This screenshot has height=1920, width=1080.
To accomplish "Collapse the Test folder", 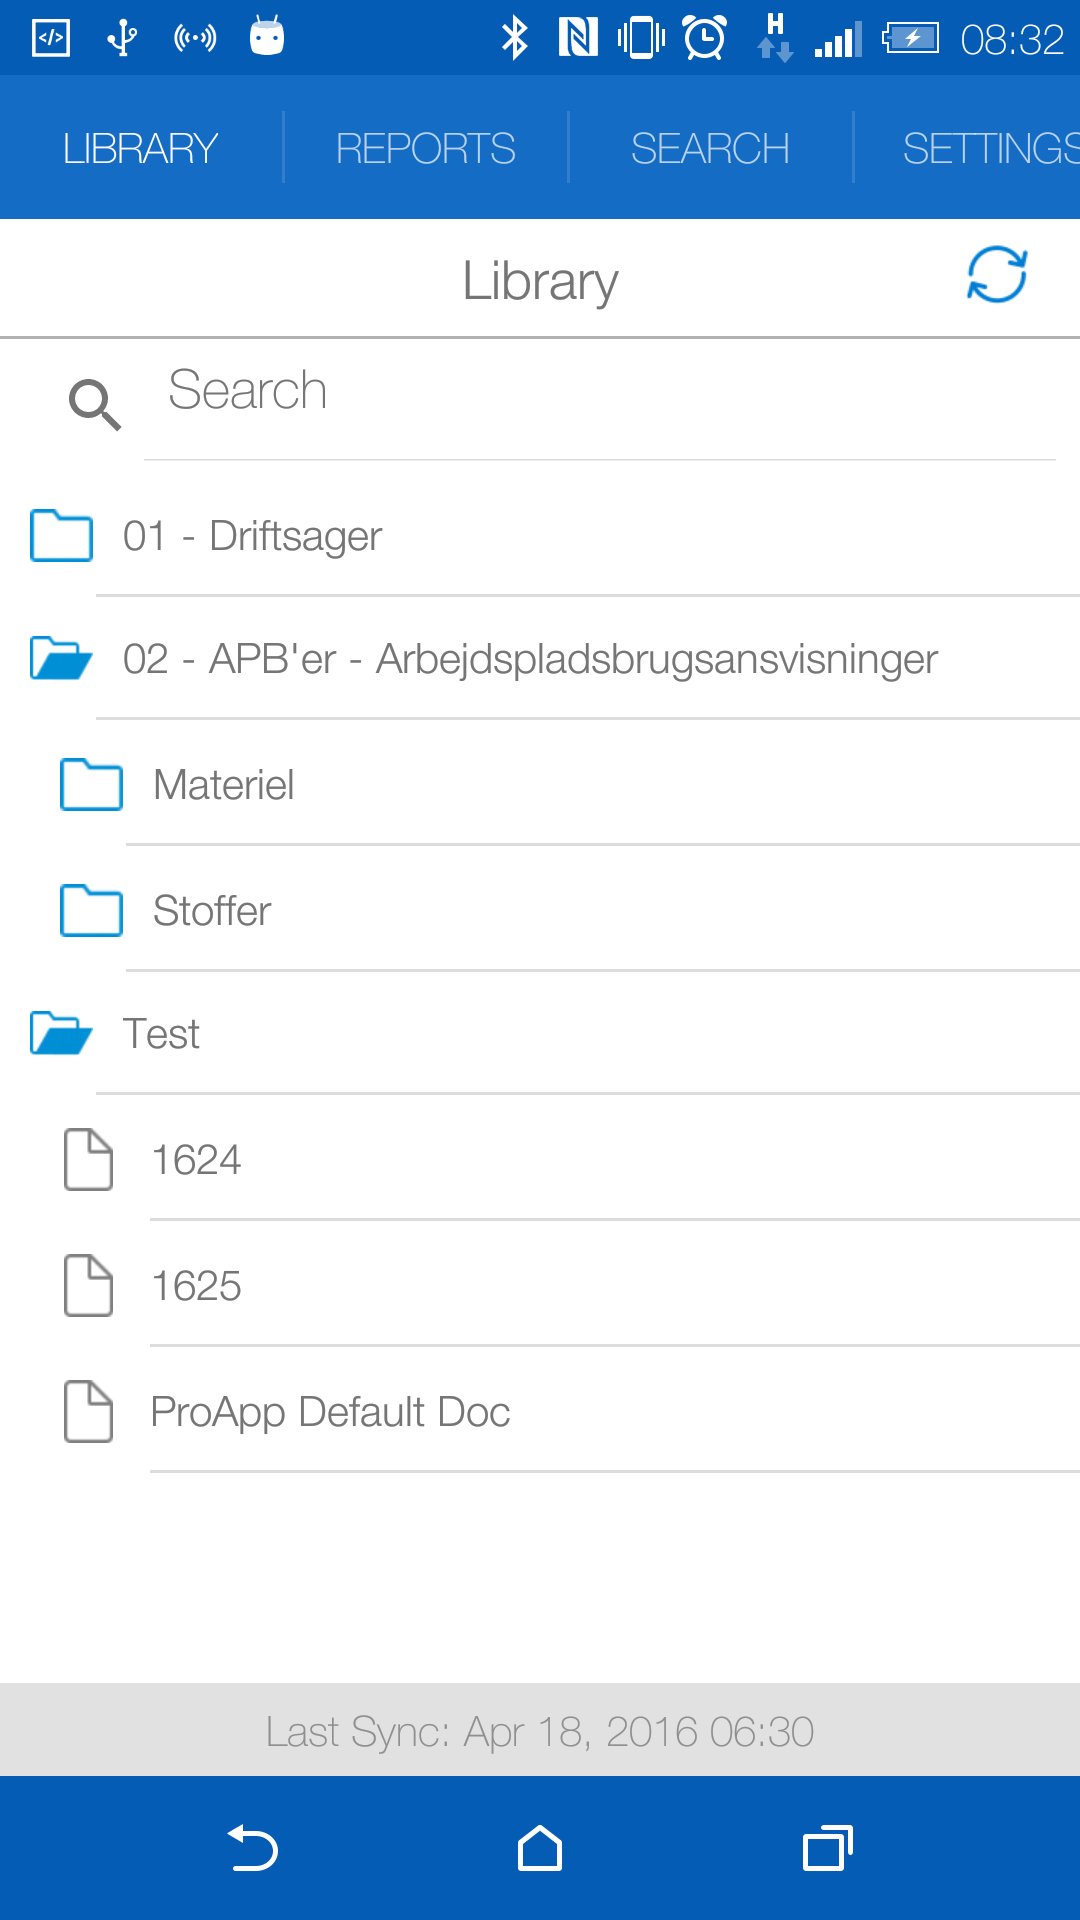I will point(160,1033).
